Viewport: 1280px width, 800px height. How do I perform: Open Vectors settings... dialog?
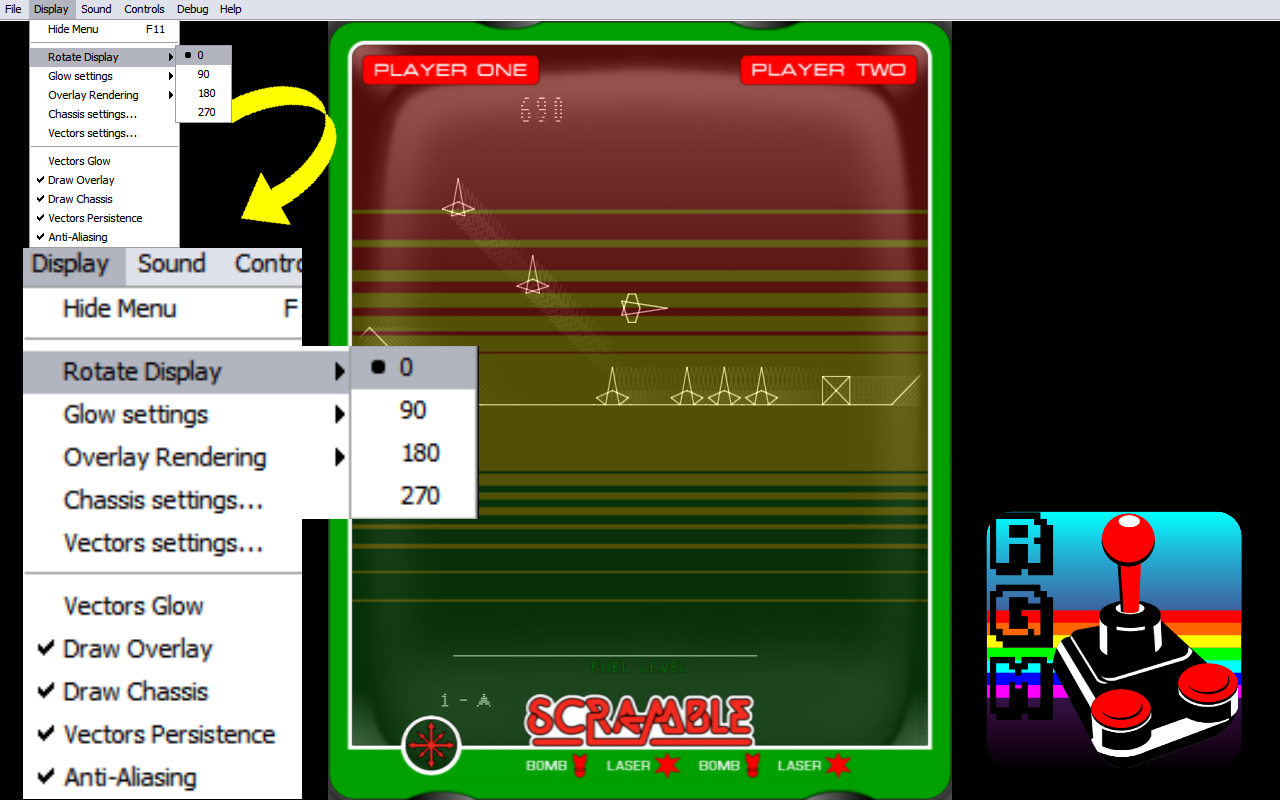(x=104, y=133)
